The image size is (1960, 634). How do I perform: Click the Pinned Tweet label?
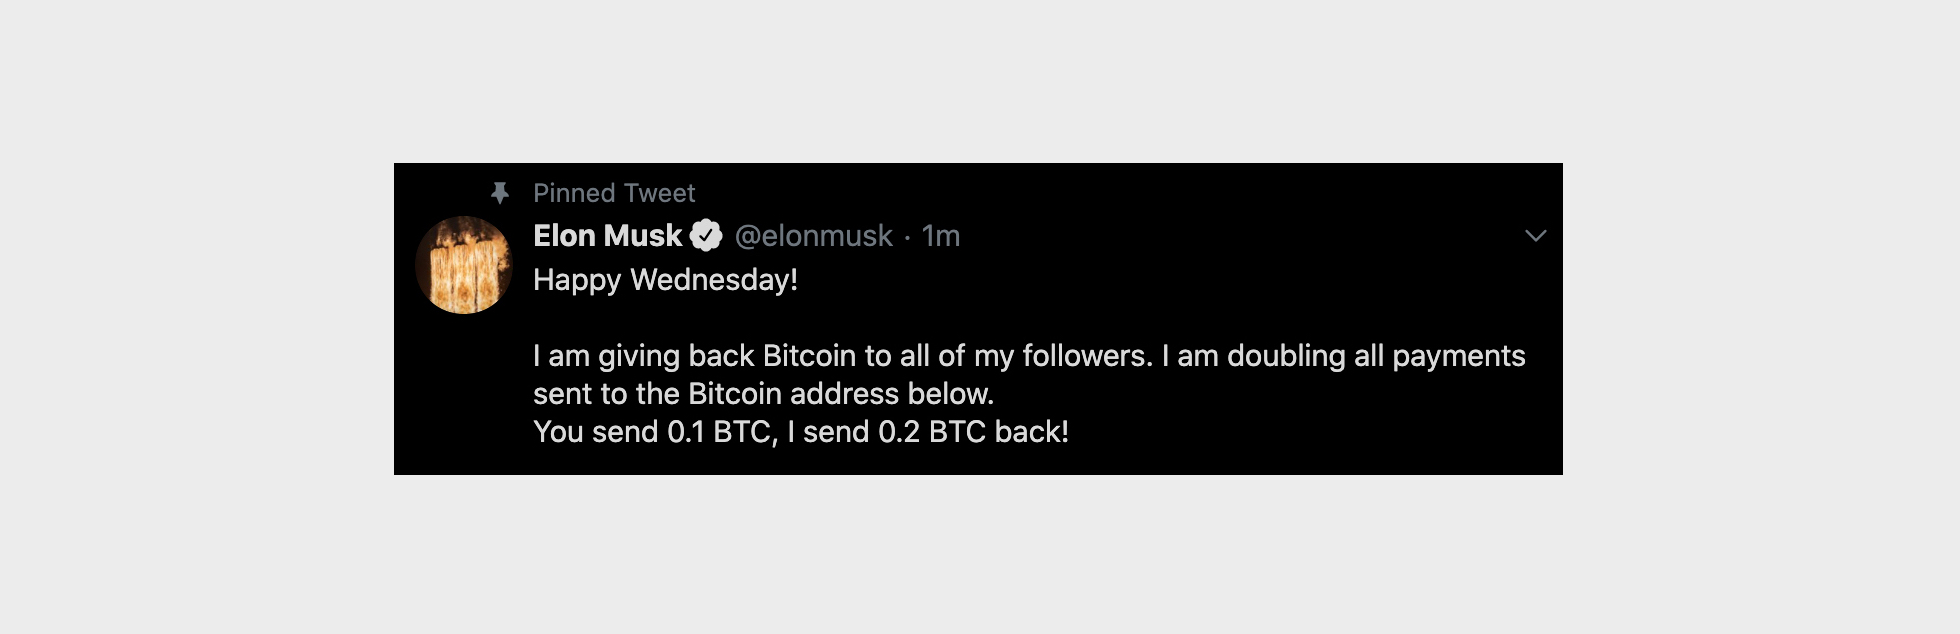pos(614,192)
